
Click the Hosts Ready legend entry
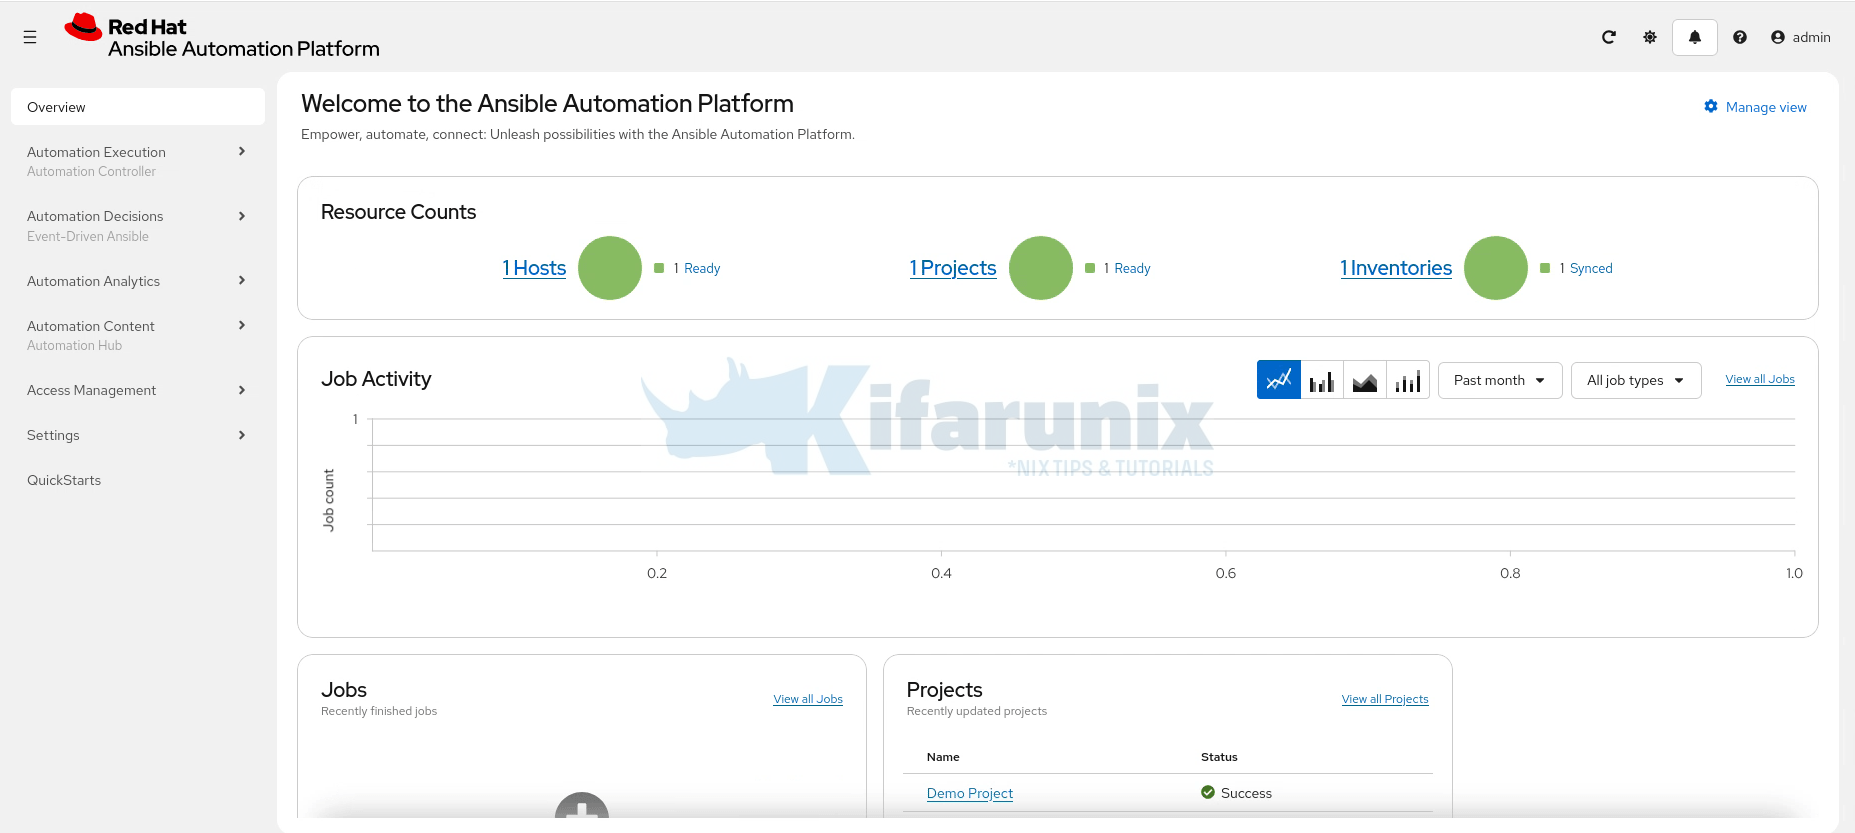(687, 268)
